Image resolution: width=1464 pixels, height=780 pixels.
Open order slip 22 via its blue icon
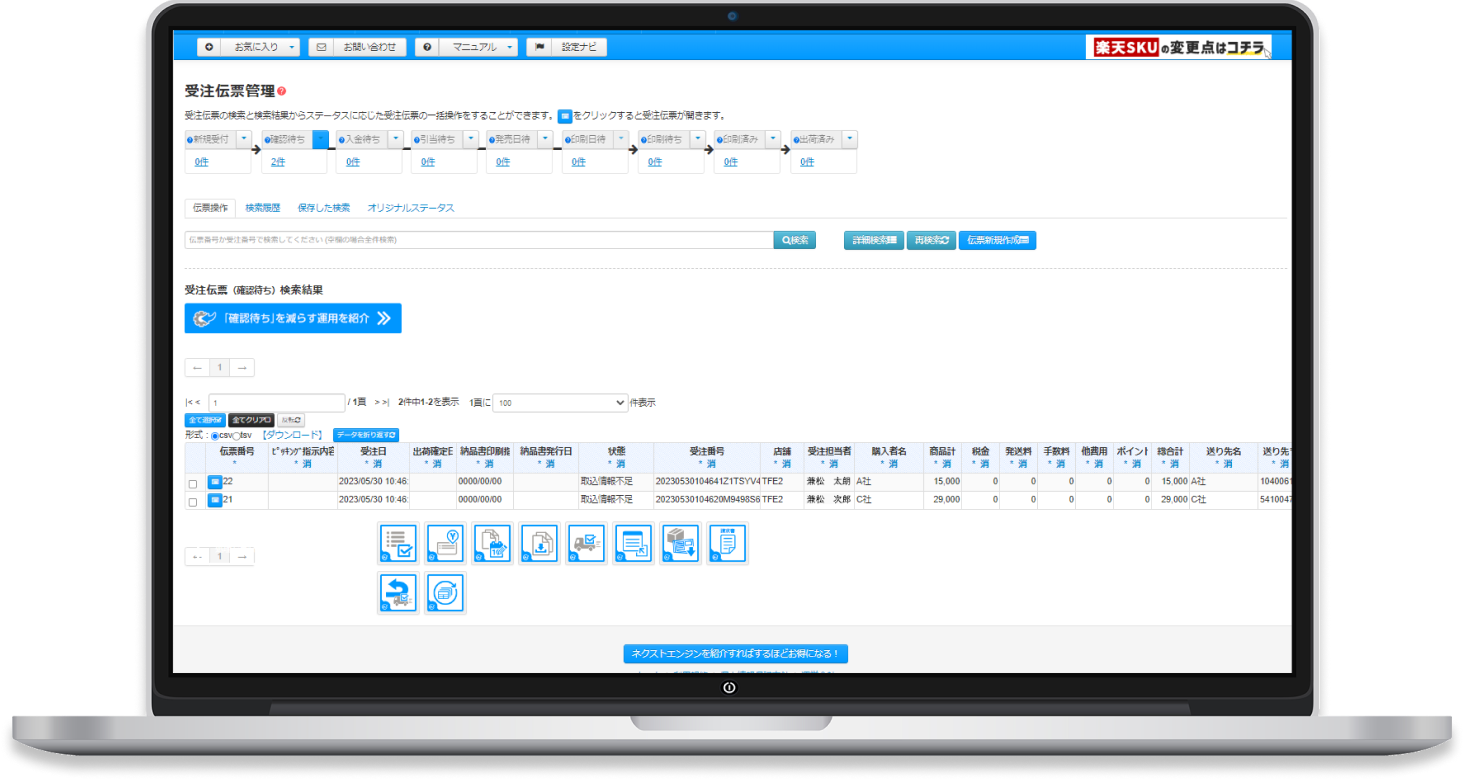tap(214, 482)
